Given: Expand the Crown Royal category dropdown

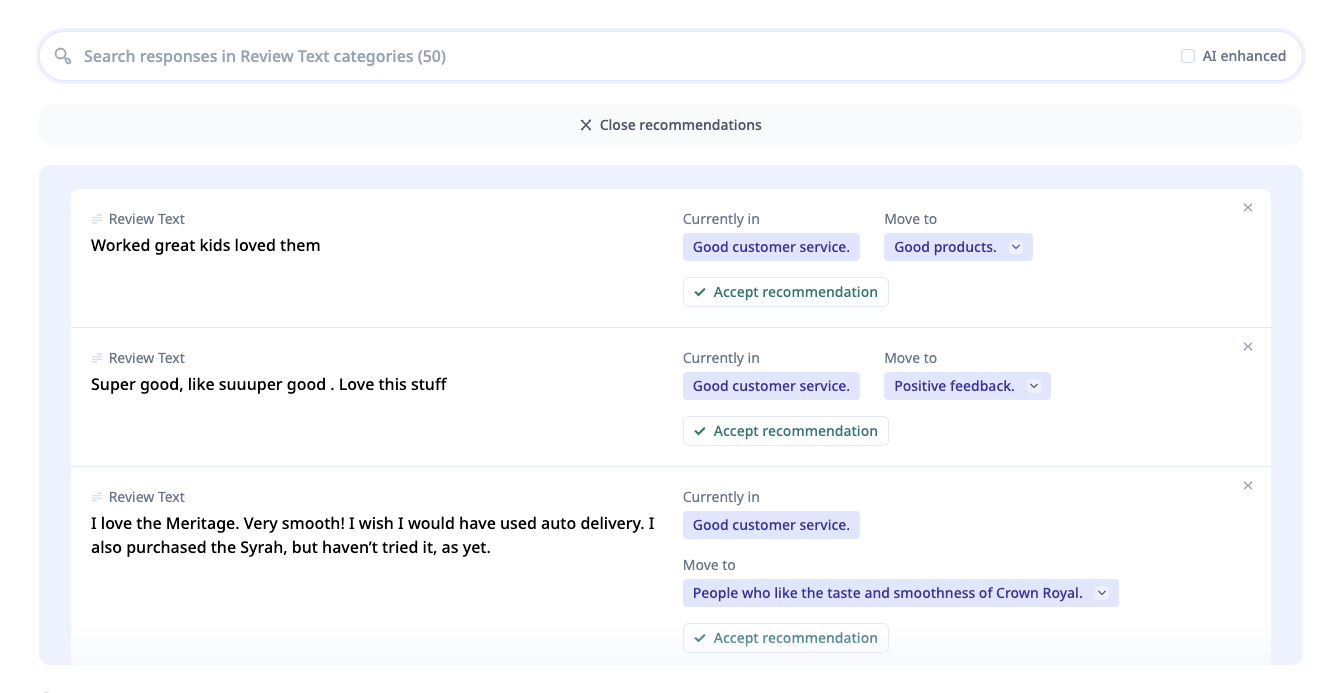Looking at the screenshot, I should (x=1102, y=593).
